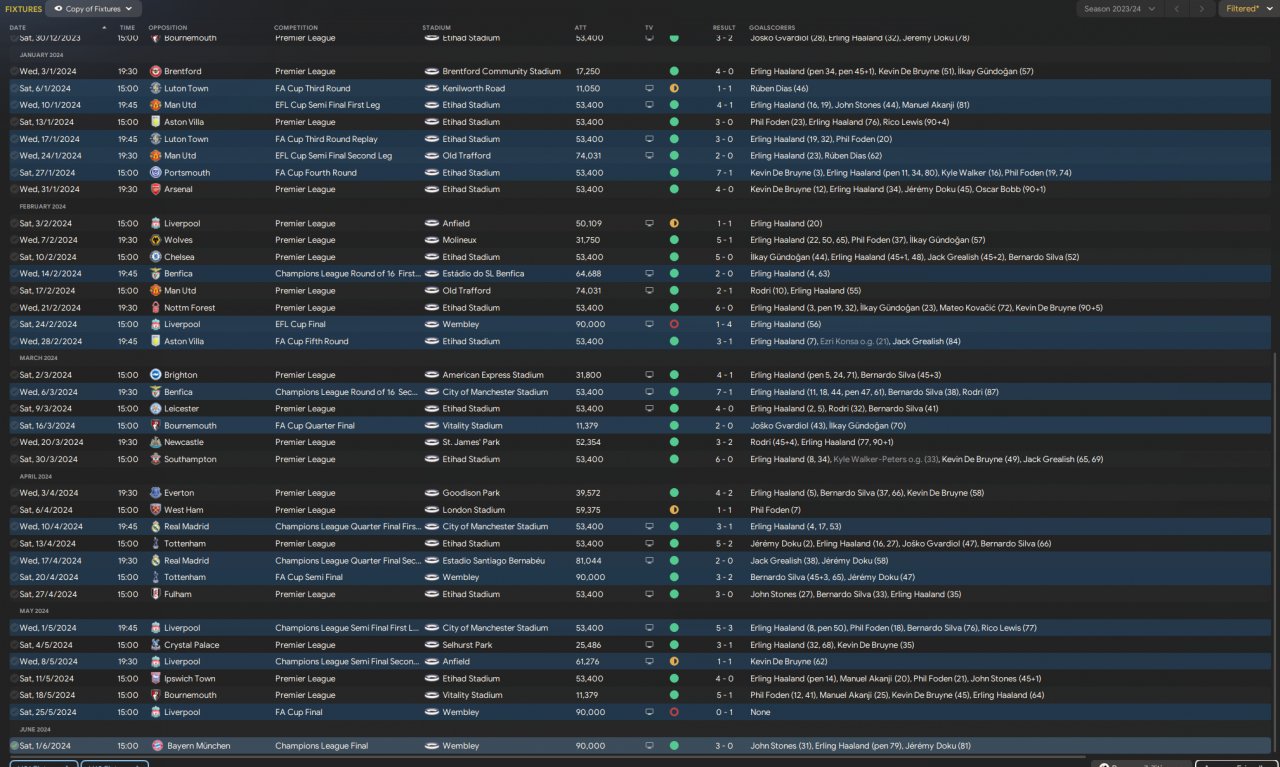Viewport: 1280px width, 767px height.
Task: Click attendance 81,044 for Real Madrid
Action: pos(589,561)
